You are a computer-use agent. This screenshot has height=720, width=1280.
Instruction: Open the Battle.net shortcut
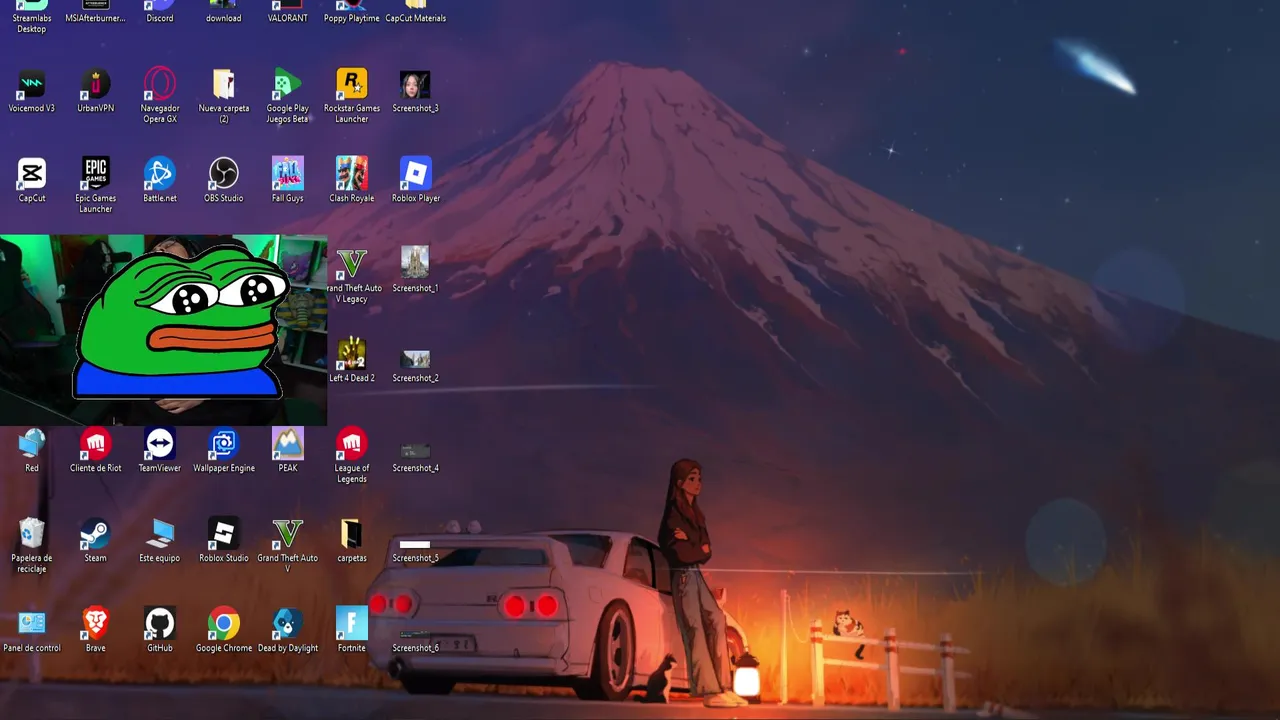pyautogui.click(x=160, y=181)
